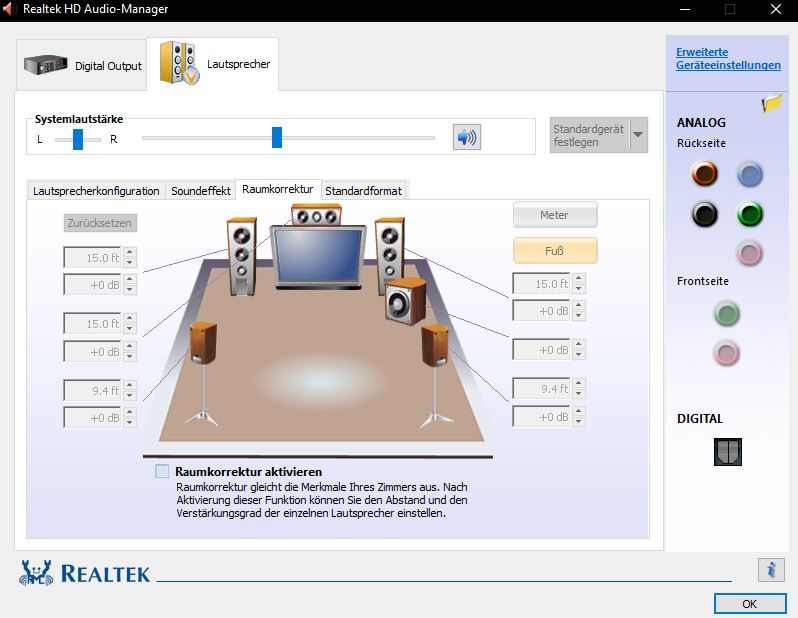798x618 pixels.
Task: Click the gain field under right 15.0 ft
Action: click(x=542, y=310)
